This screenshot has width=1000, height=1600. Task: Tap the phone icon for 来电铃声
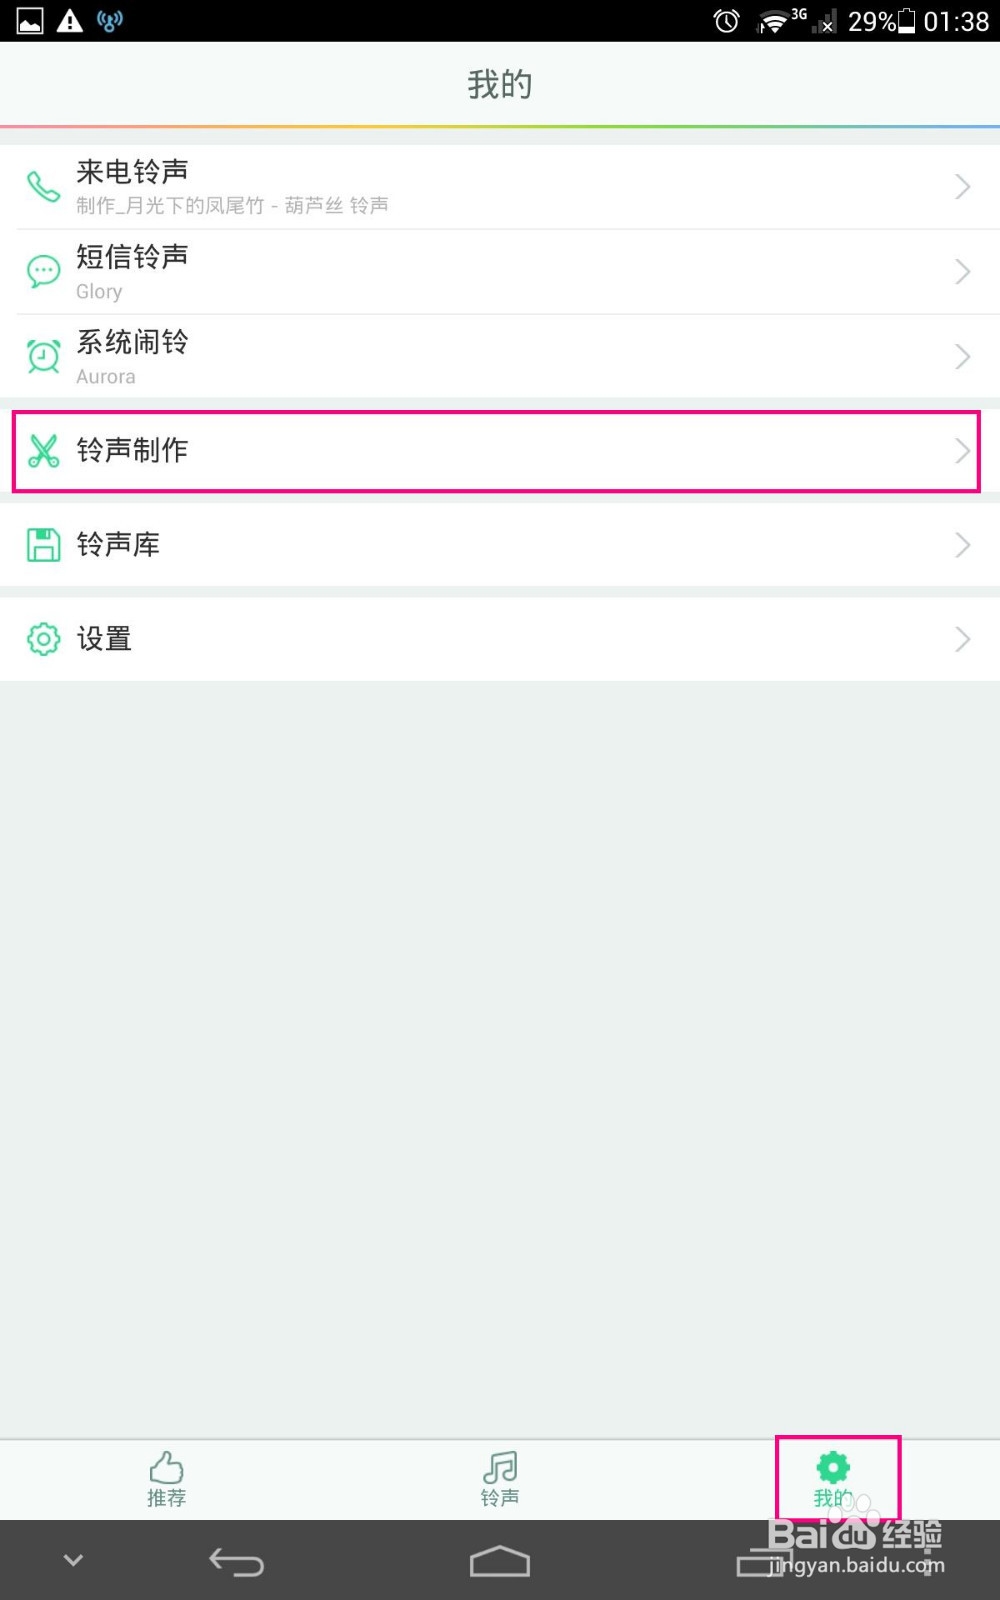pos(43,187)
